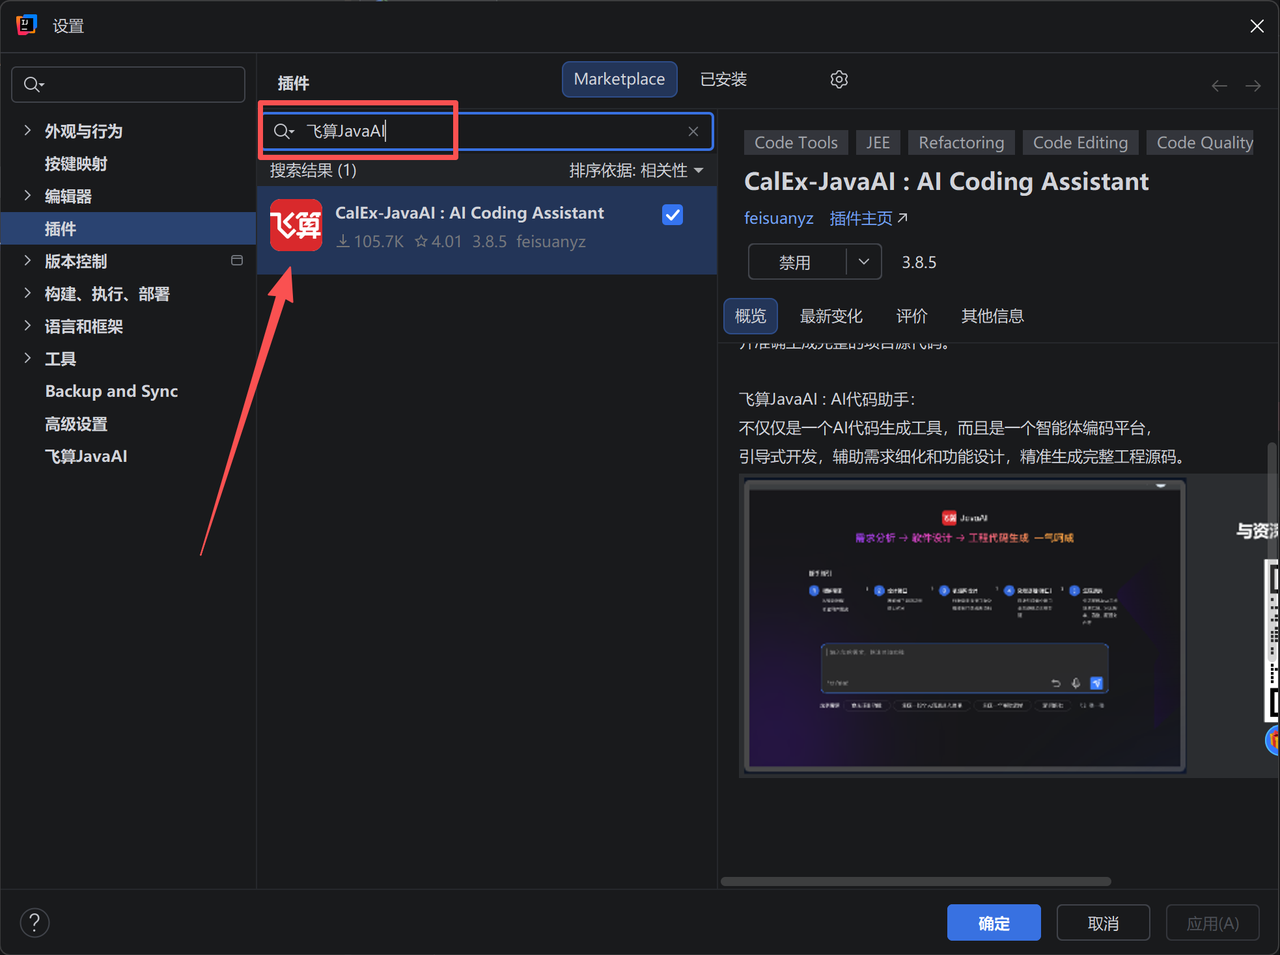Expand the 语言和框架 node
The width and height of the screenshot is (1280, 955).
coord(27,326)
